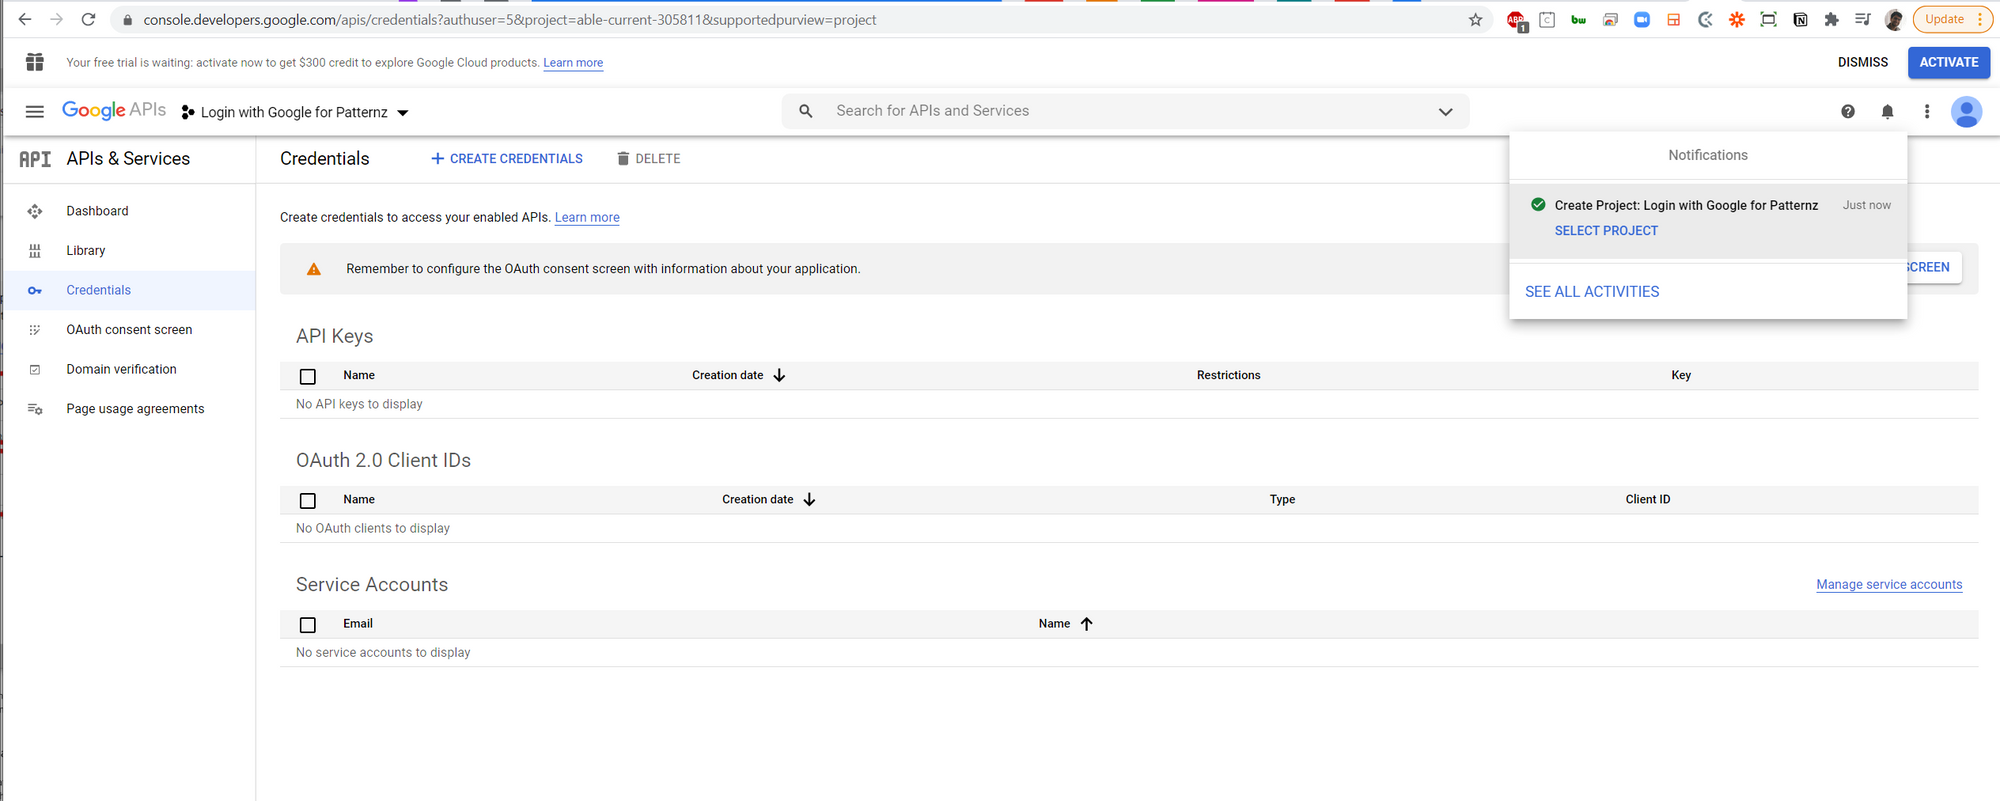This screenshot has height=801, width=2000.
Task: Click the Chrome Update button
Action: pyautogui.click(x=1951, y=19)
